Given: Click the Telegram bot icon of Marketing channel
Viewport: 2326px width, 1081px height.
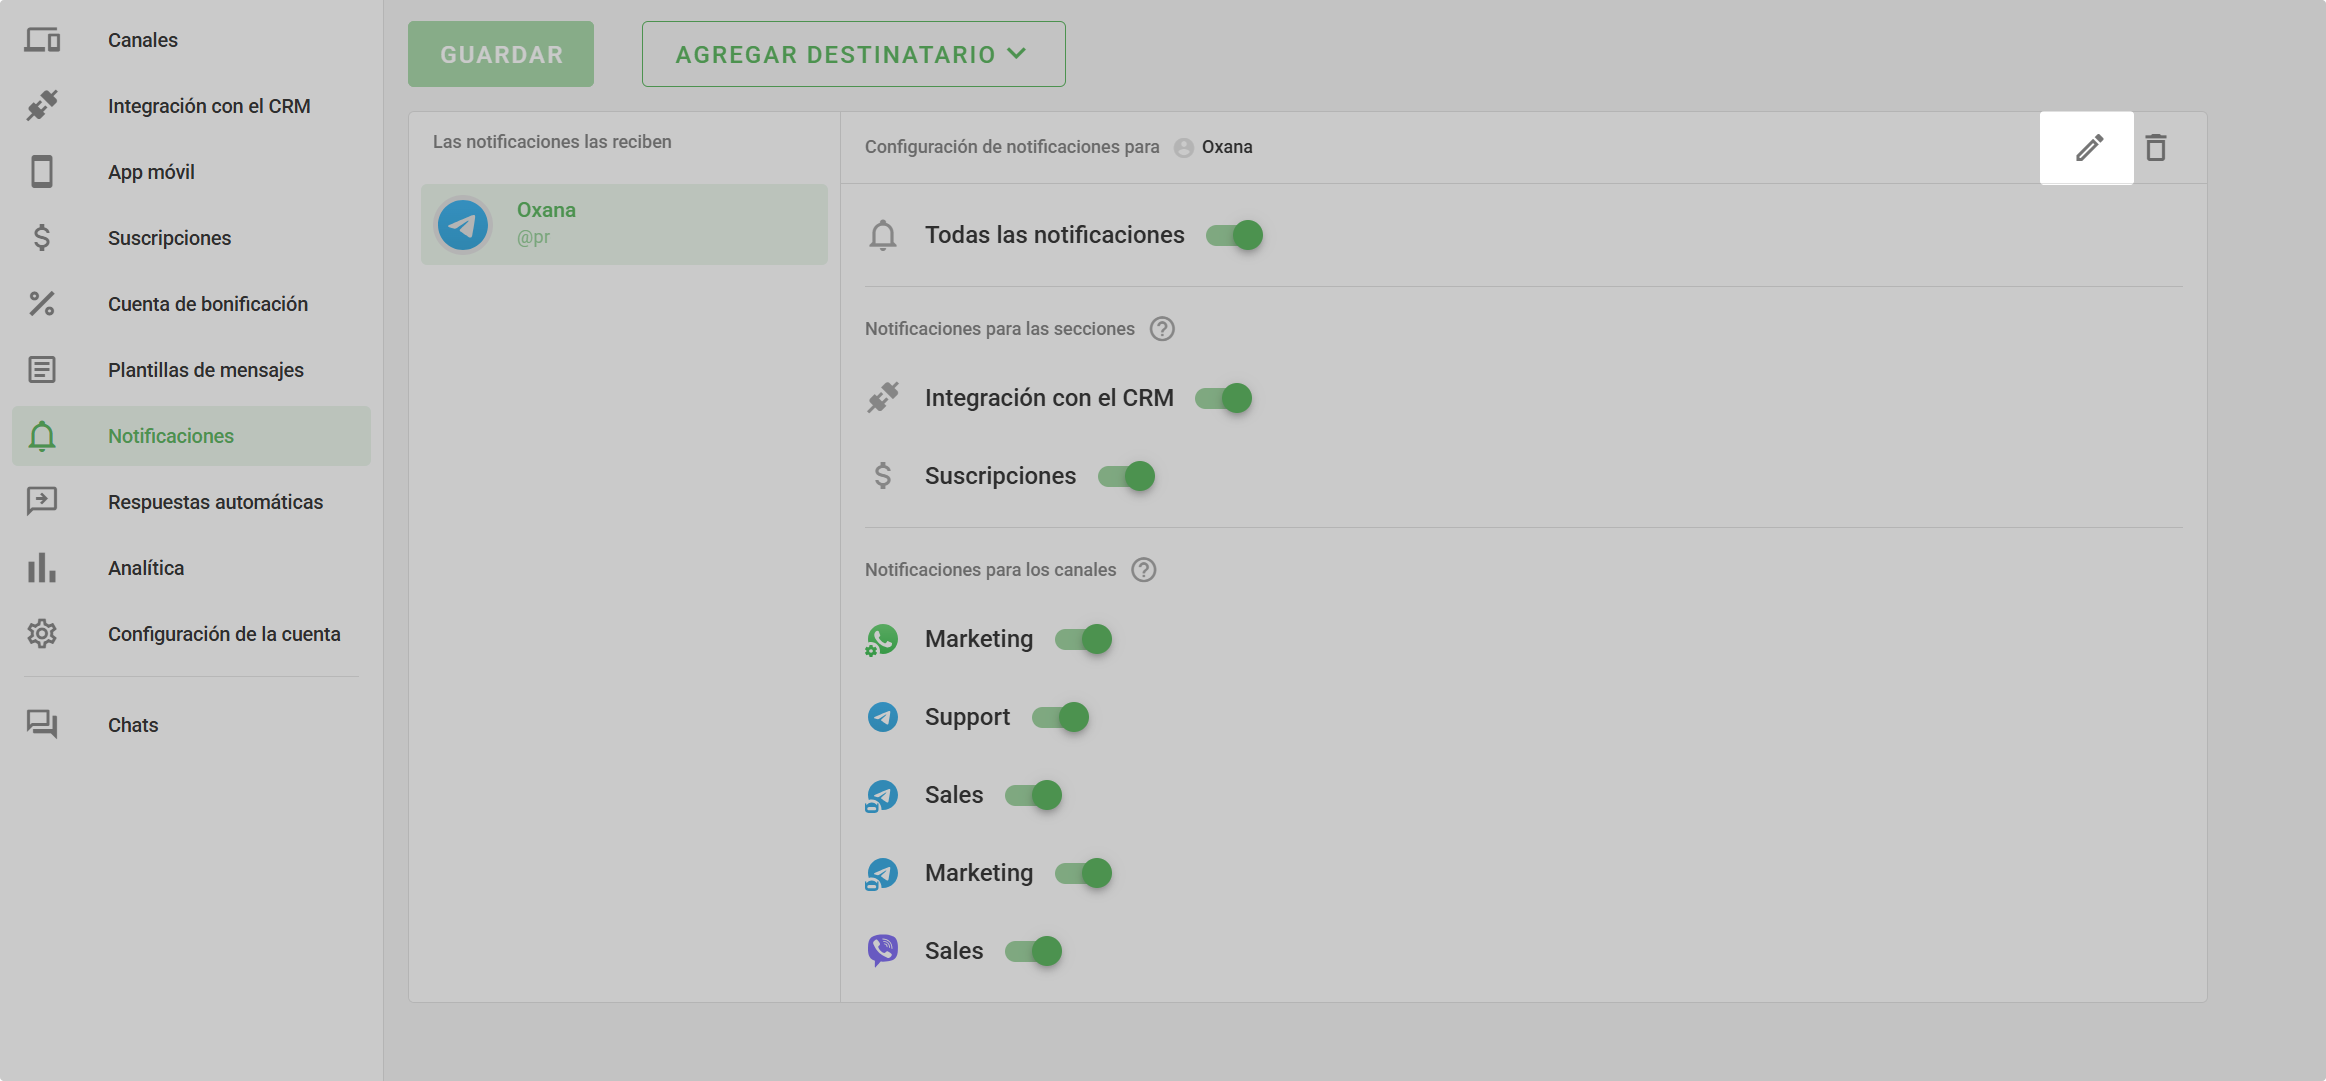Looking at the screenshot, I should pyautogui.click(x=882, y=874).
